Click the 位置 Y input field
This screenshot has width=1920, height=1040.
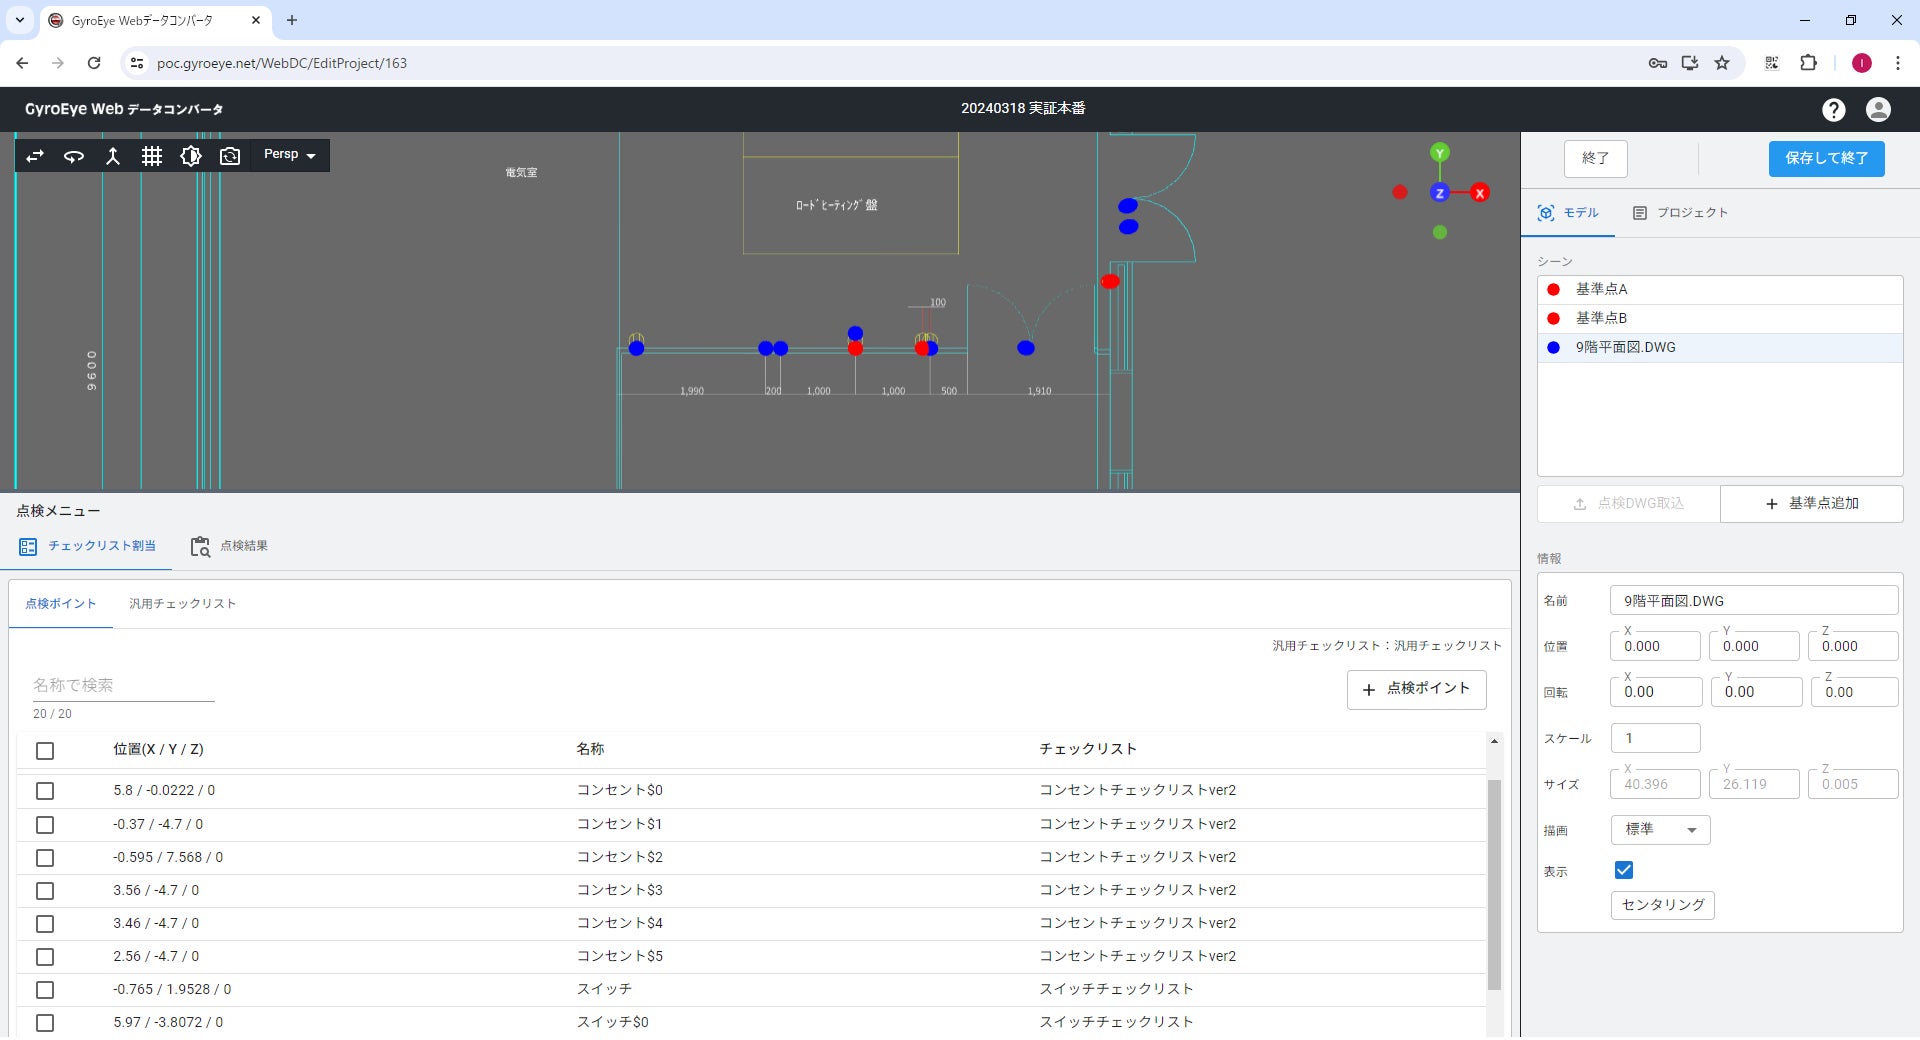[1753, 647]
